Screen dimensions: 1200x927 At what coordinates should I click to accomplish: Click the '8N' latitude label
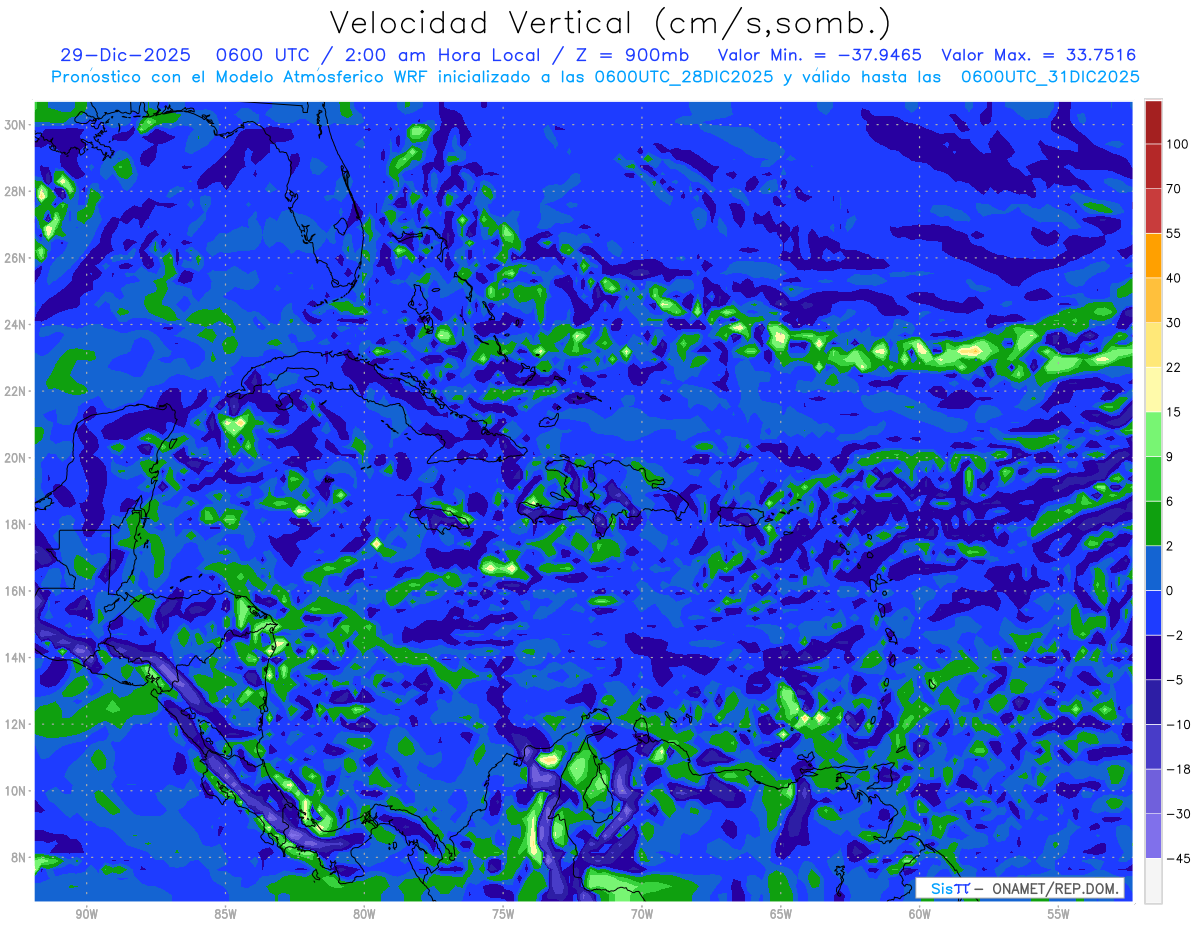(20, 857)
